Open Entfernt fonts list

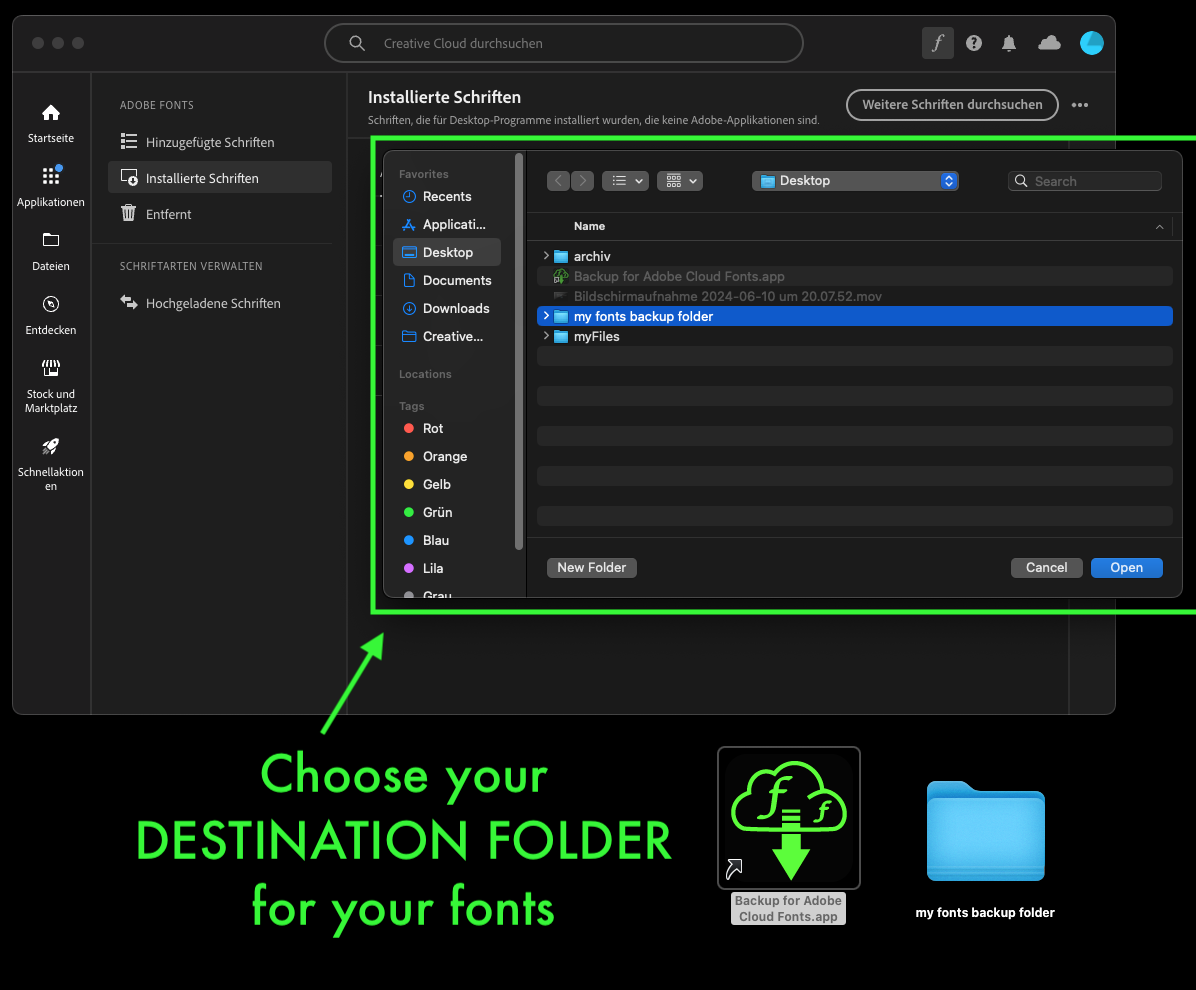220,214
